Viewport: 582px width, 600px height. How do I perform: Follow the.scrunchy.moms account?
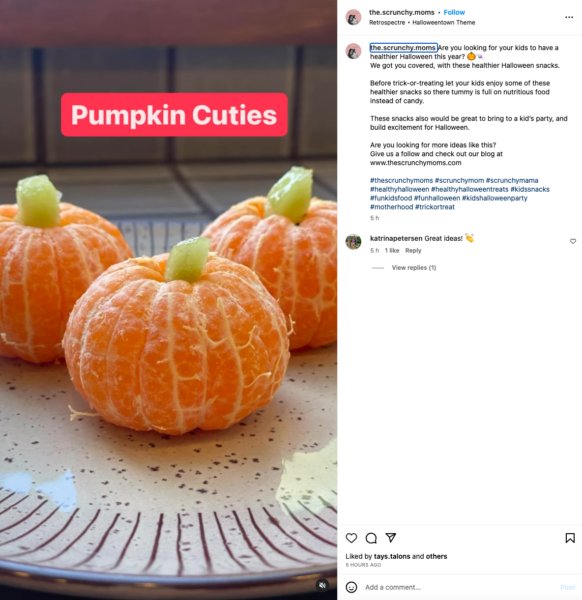pos(454,12)
